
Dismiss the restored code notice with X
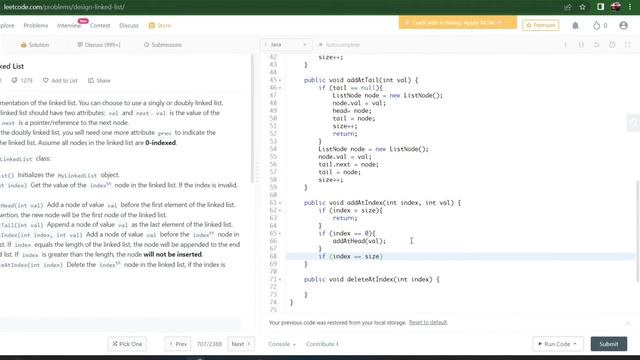[x=628, y=323]
